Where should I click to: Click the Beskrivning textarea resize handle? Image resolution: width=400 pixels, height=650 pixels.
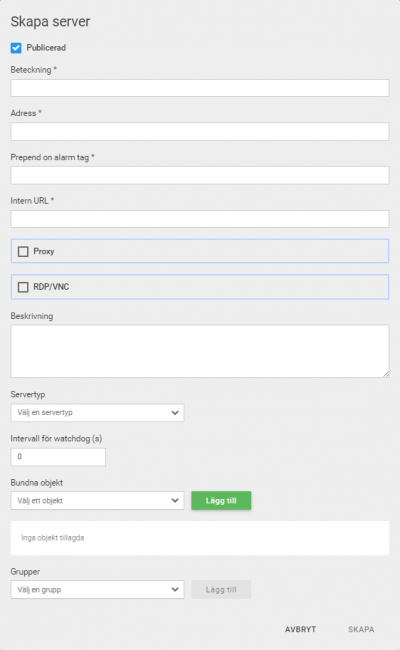(x=386, y=374)
